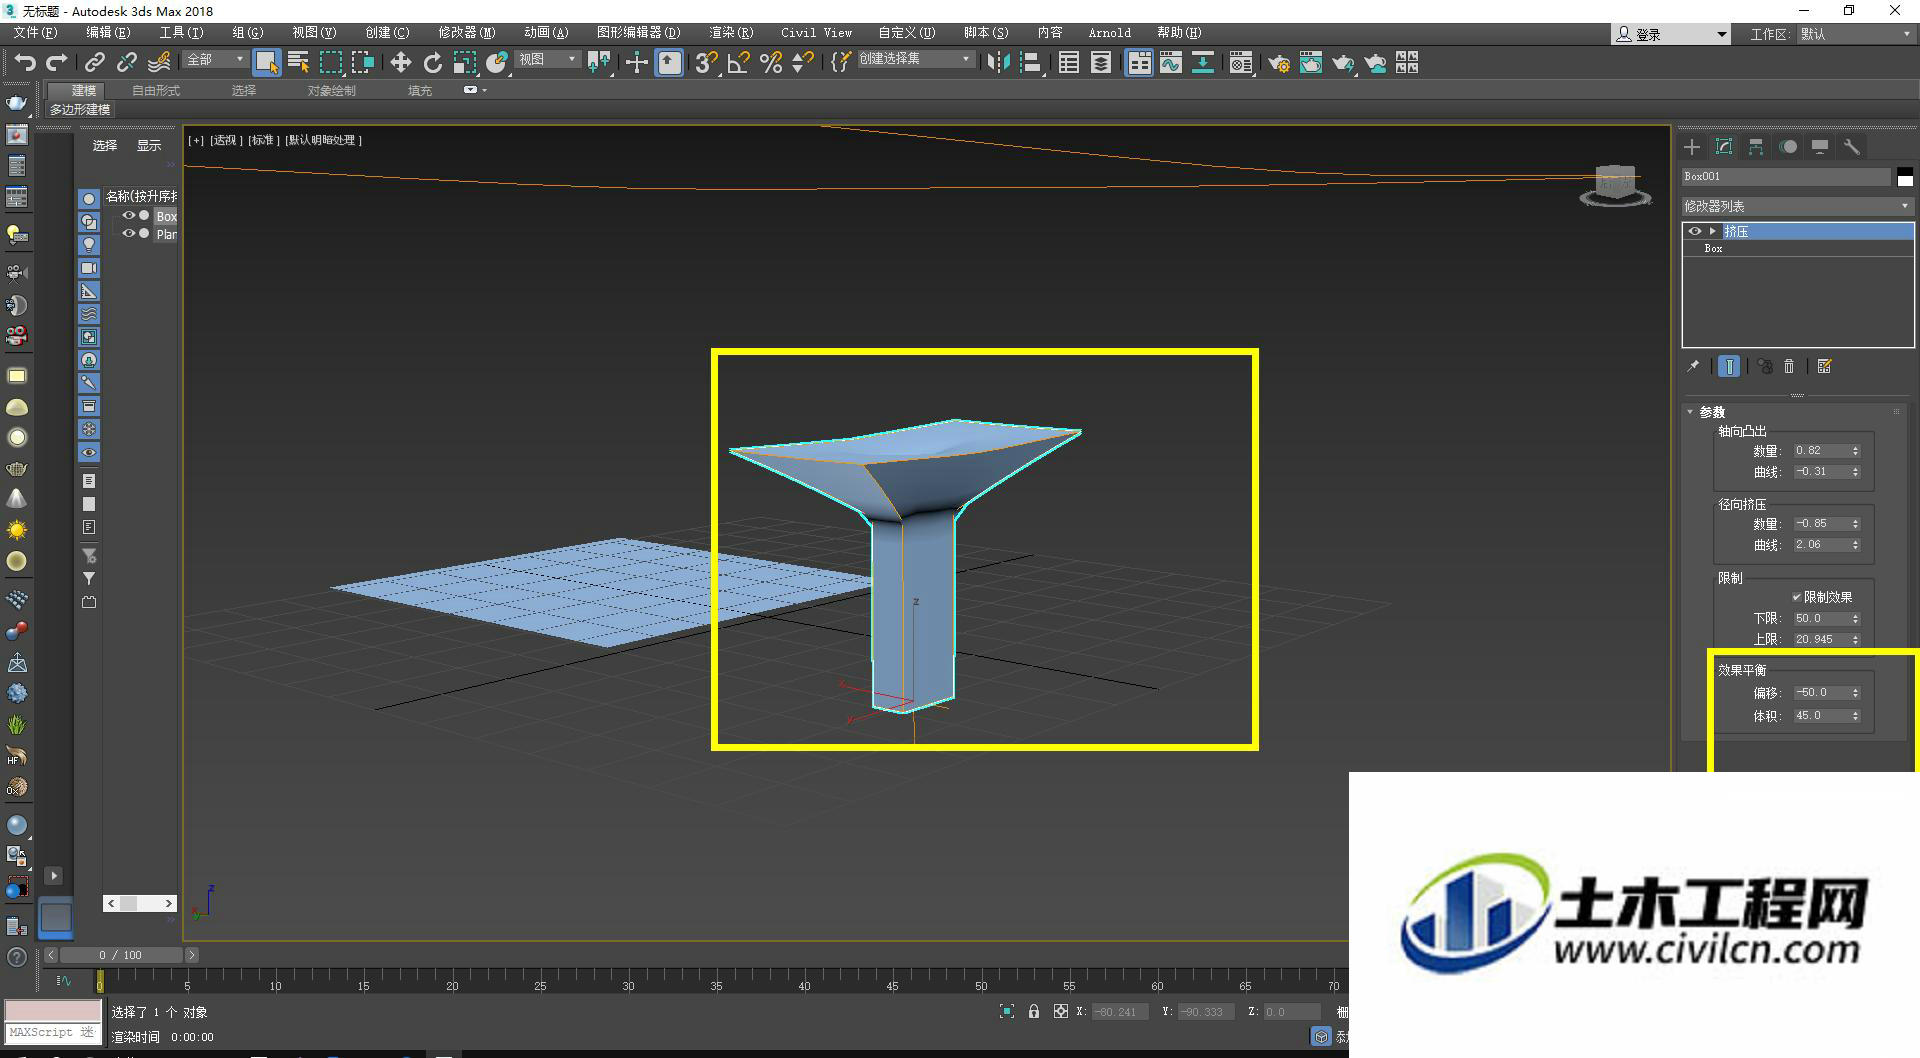The width and height of the screenshot is (1920, 1058).
Task: Switch to 对象绘制 ribbon tab
Action: click(x=331, y=91)
